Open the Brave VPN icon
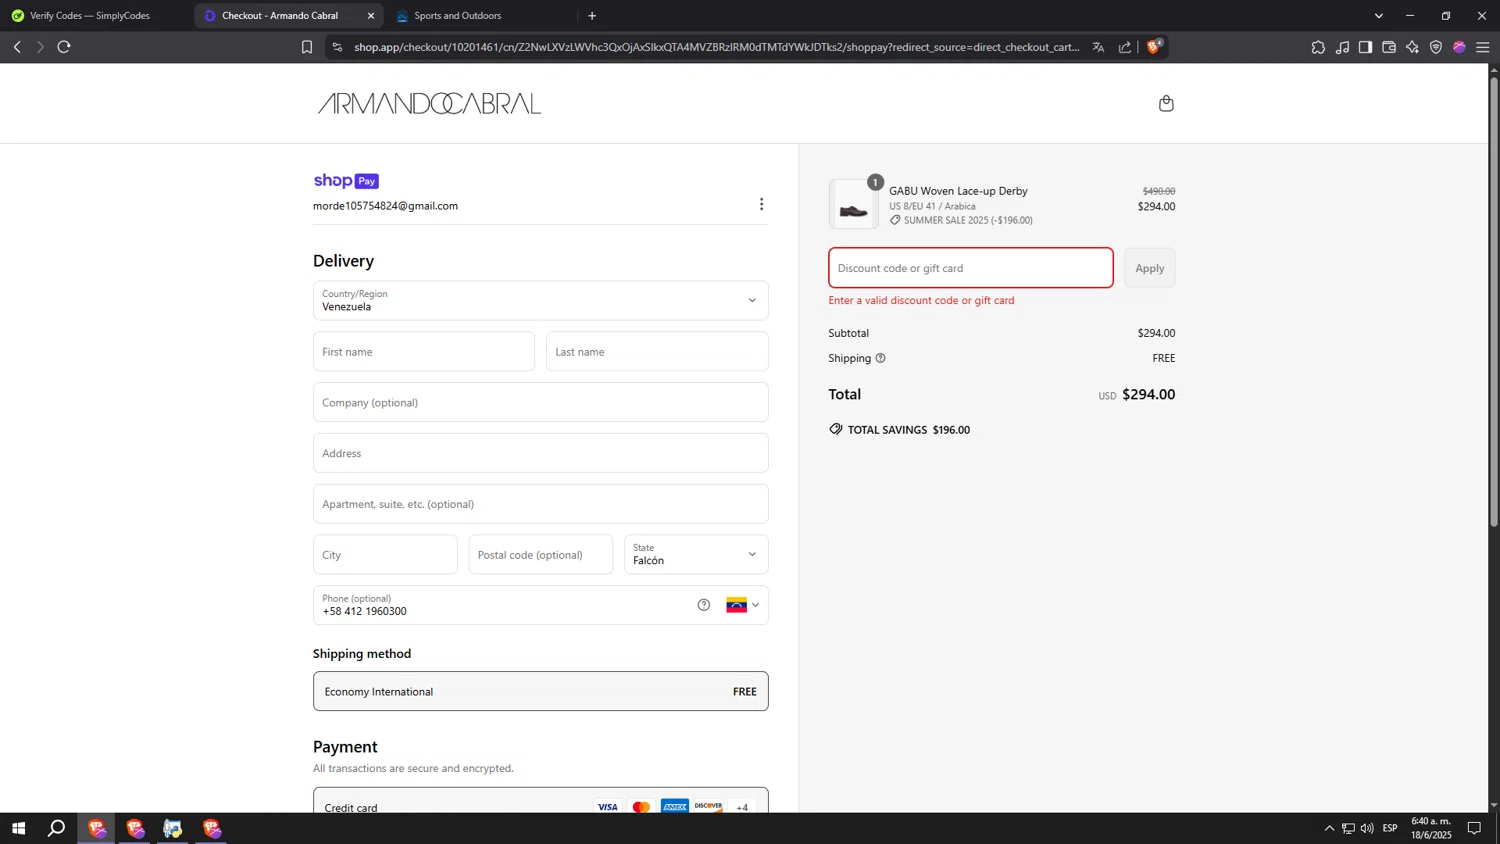Screen dimensions: 1500x844 tap(1436, 47)
